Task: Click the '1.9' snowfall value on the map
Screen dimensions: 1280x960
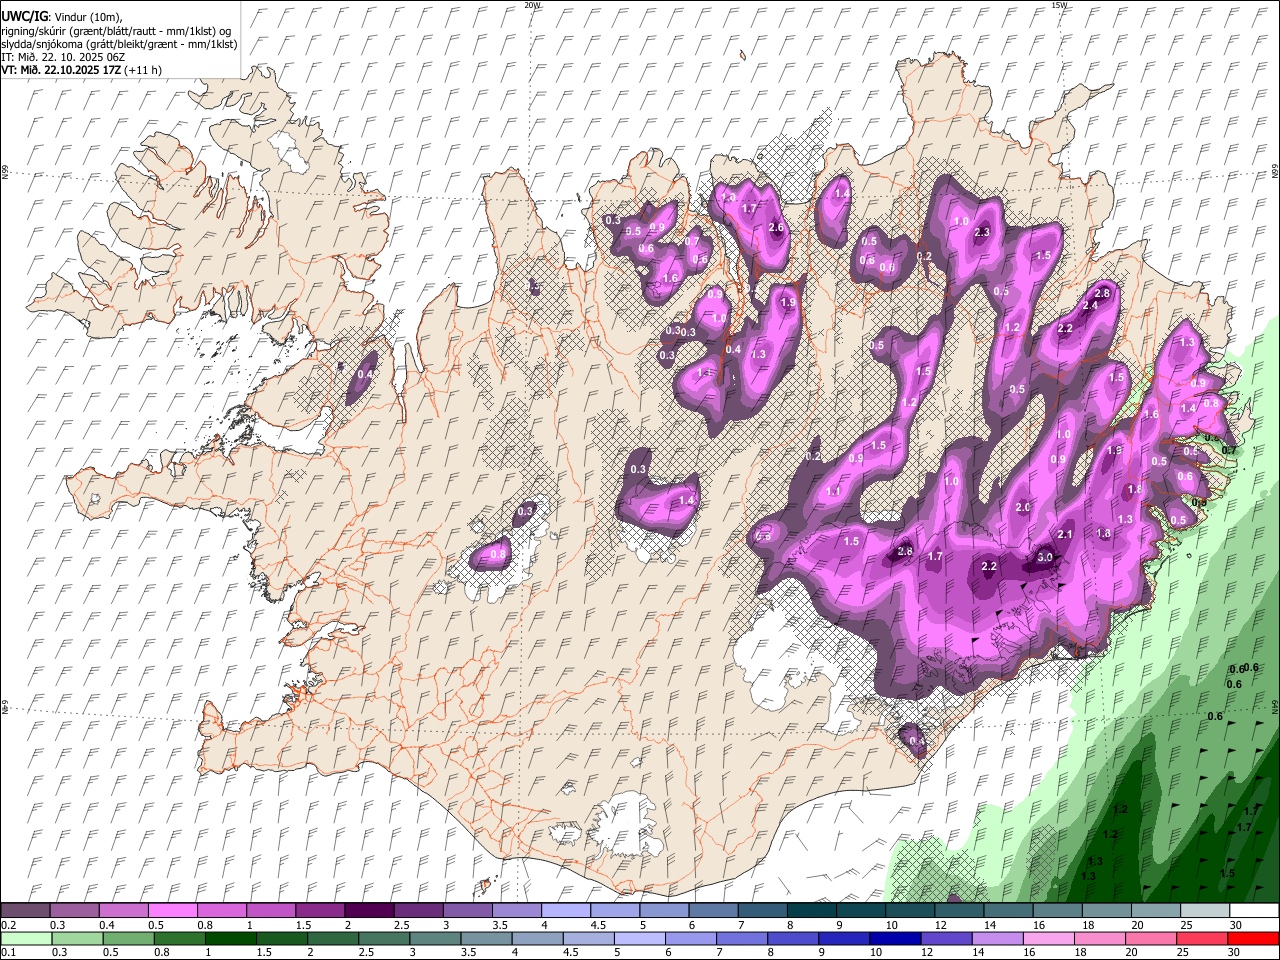Action: coord(788,303)
